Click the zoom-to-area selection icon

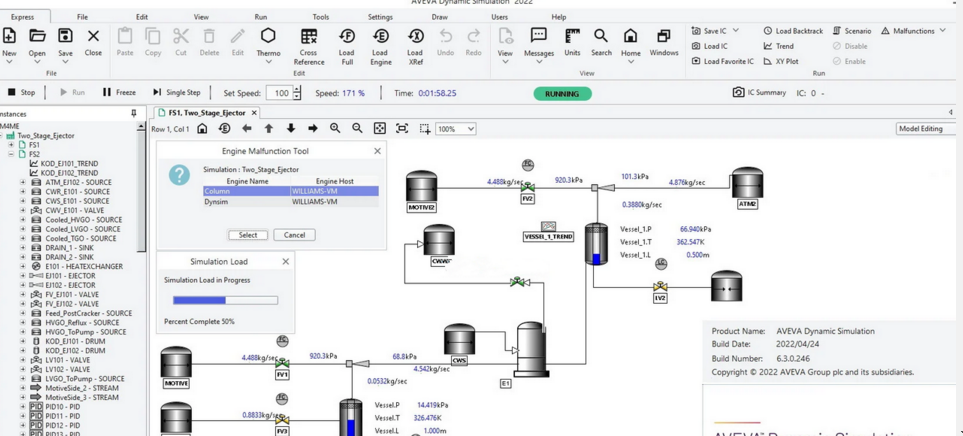point(424,128)
